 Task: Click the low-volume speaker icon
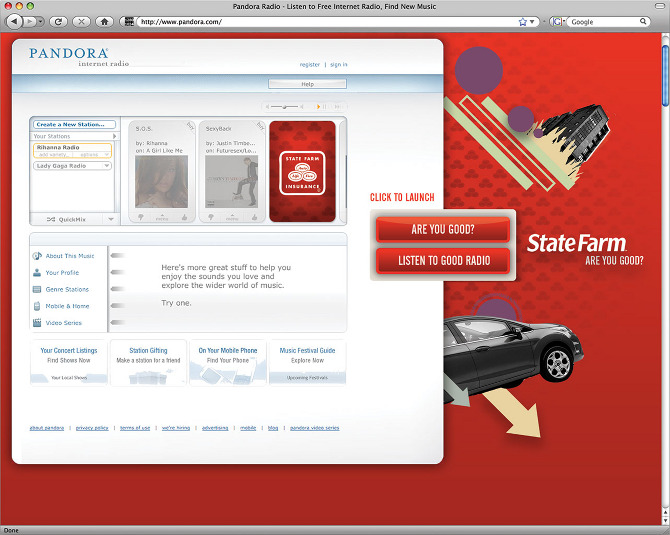(x=267, y=106)
